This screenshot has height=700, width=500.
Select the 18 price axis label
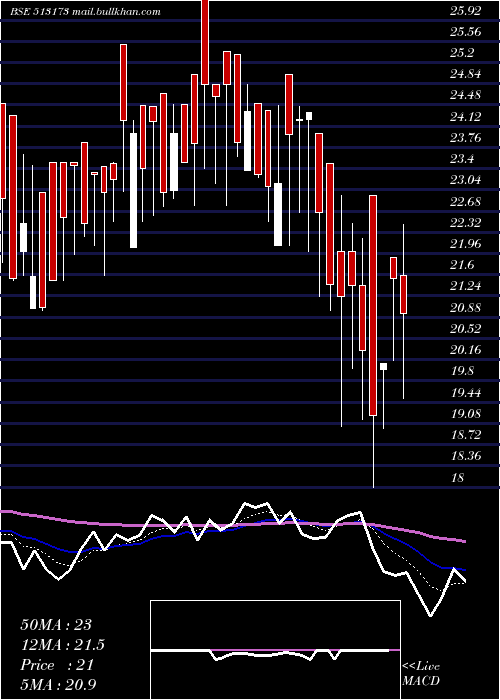point(458,478)
